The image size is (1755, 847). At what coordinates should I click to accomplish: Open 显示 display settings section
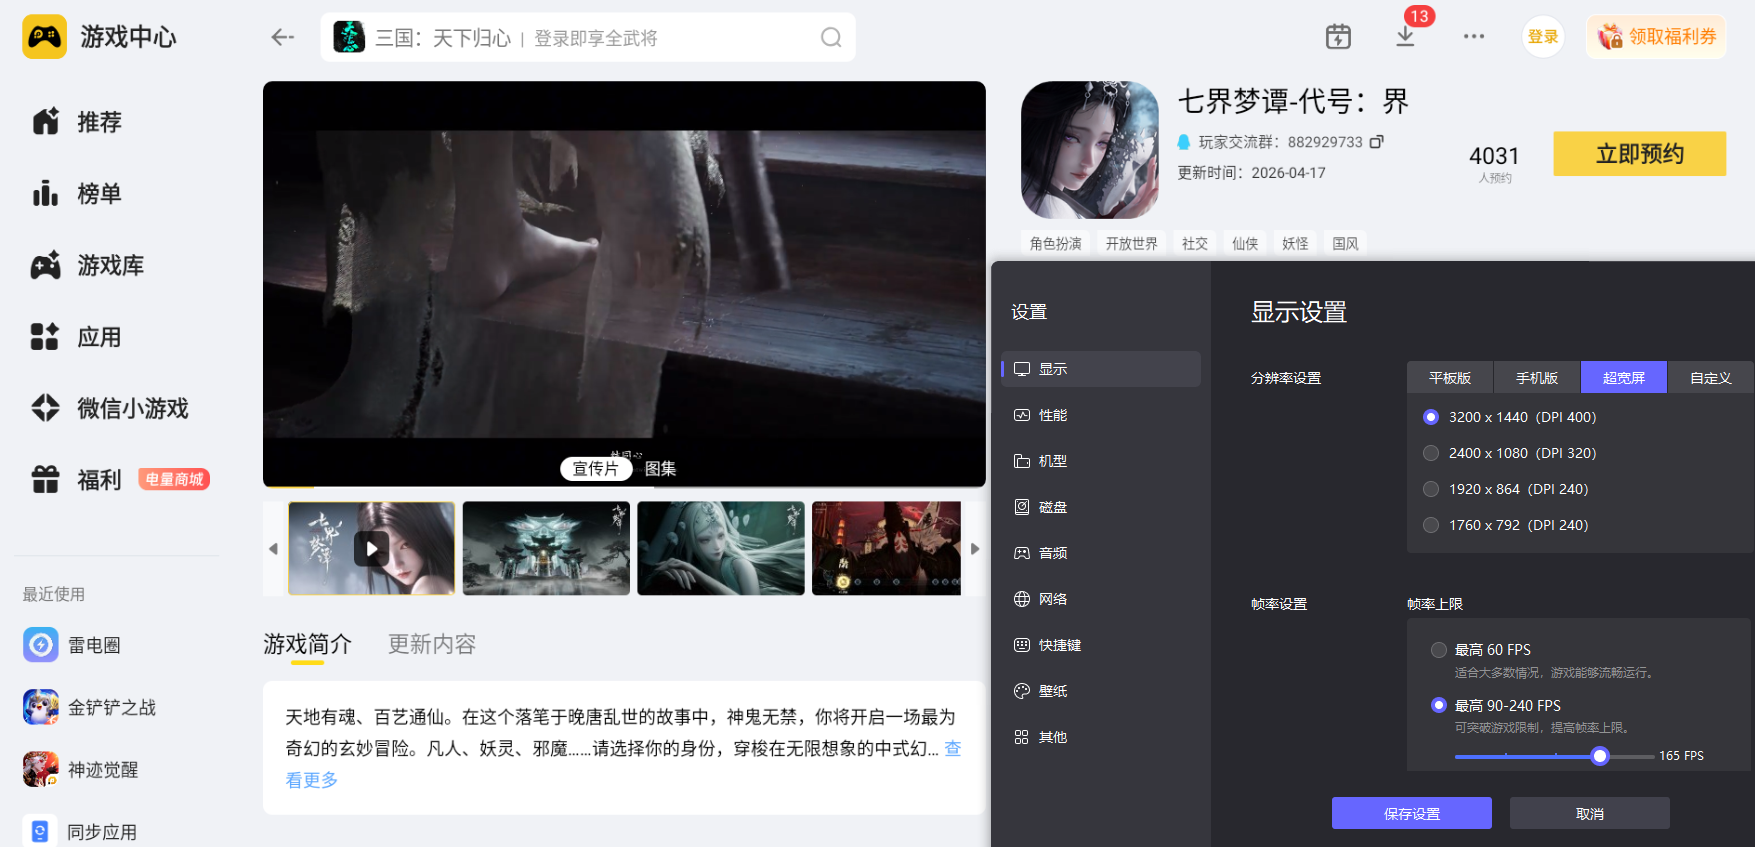[1101, 369]
